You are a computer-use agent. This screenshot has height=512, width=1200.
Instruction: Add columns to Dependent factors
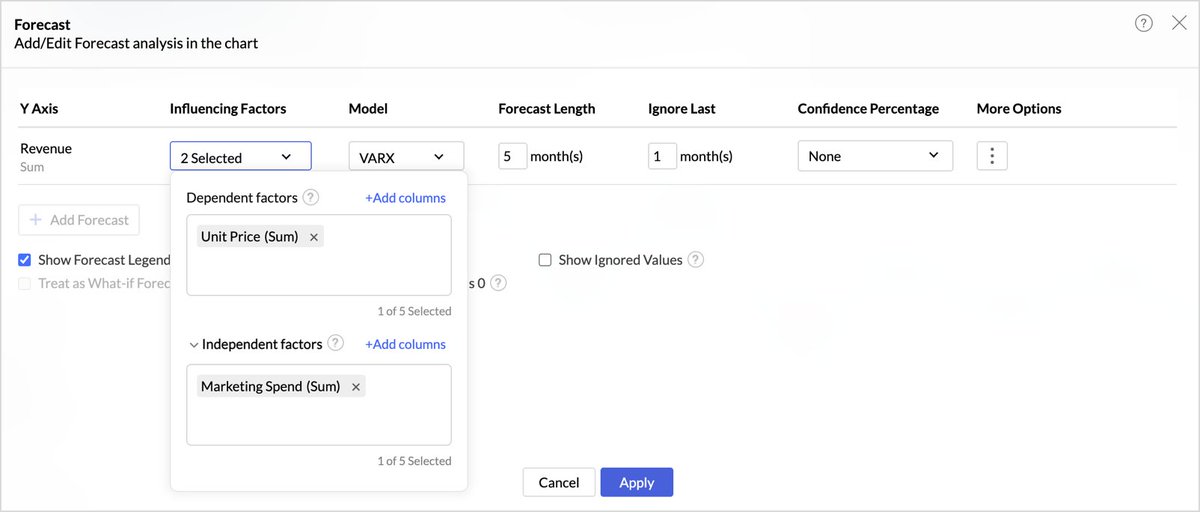(405, 198)
